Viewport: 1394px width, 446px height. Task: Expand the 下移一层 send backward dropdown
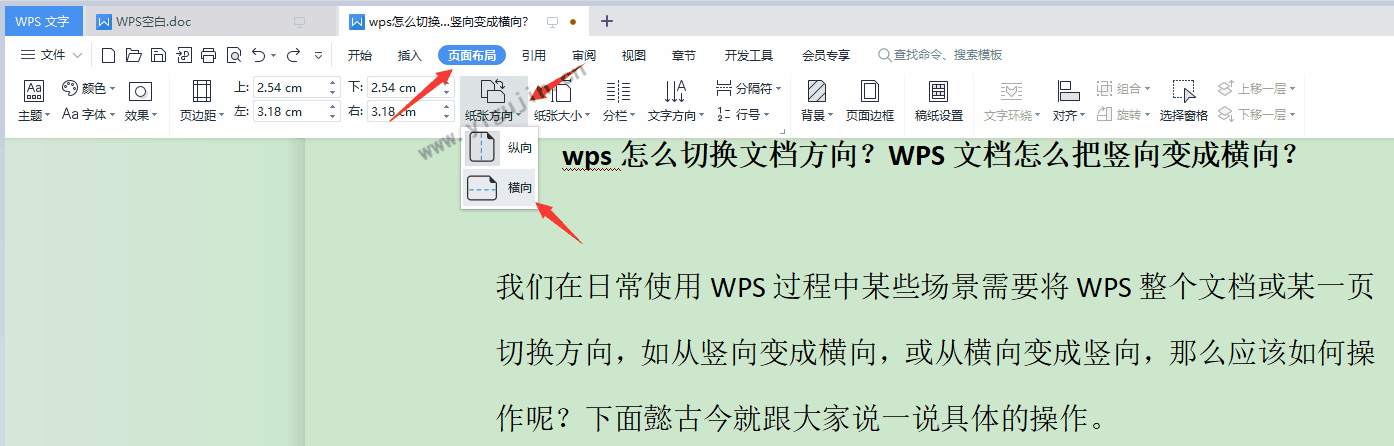(x=1293, y=115)
